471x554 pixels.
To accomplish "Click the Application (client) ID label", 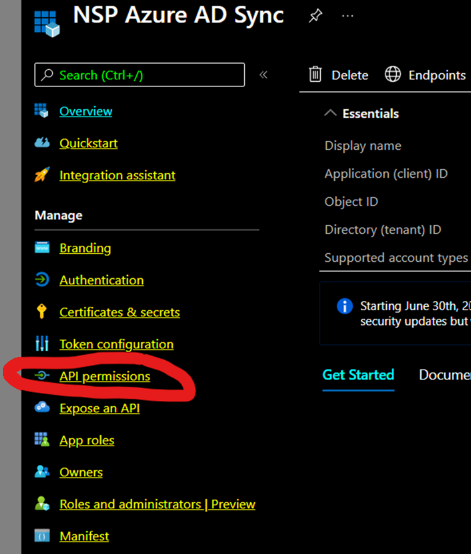I will pyautogui.click(x=386, y=174).
